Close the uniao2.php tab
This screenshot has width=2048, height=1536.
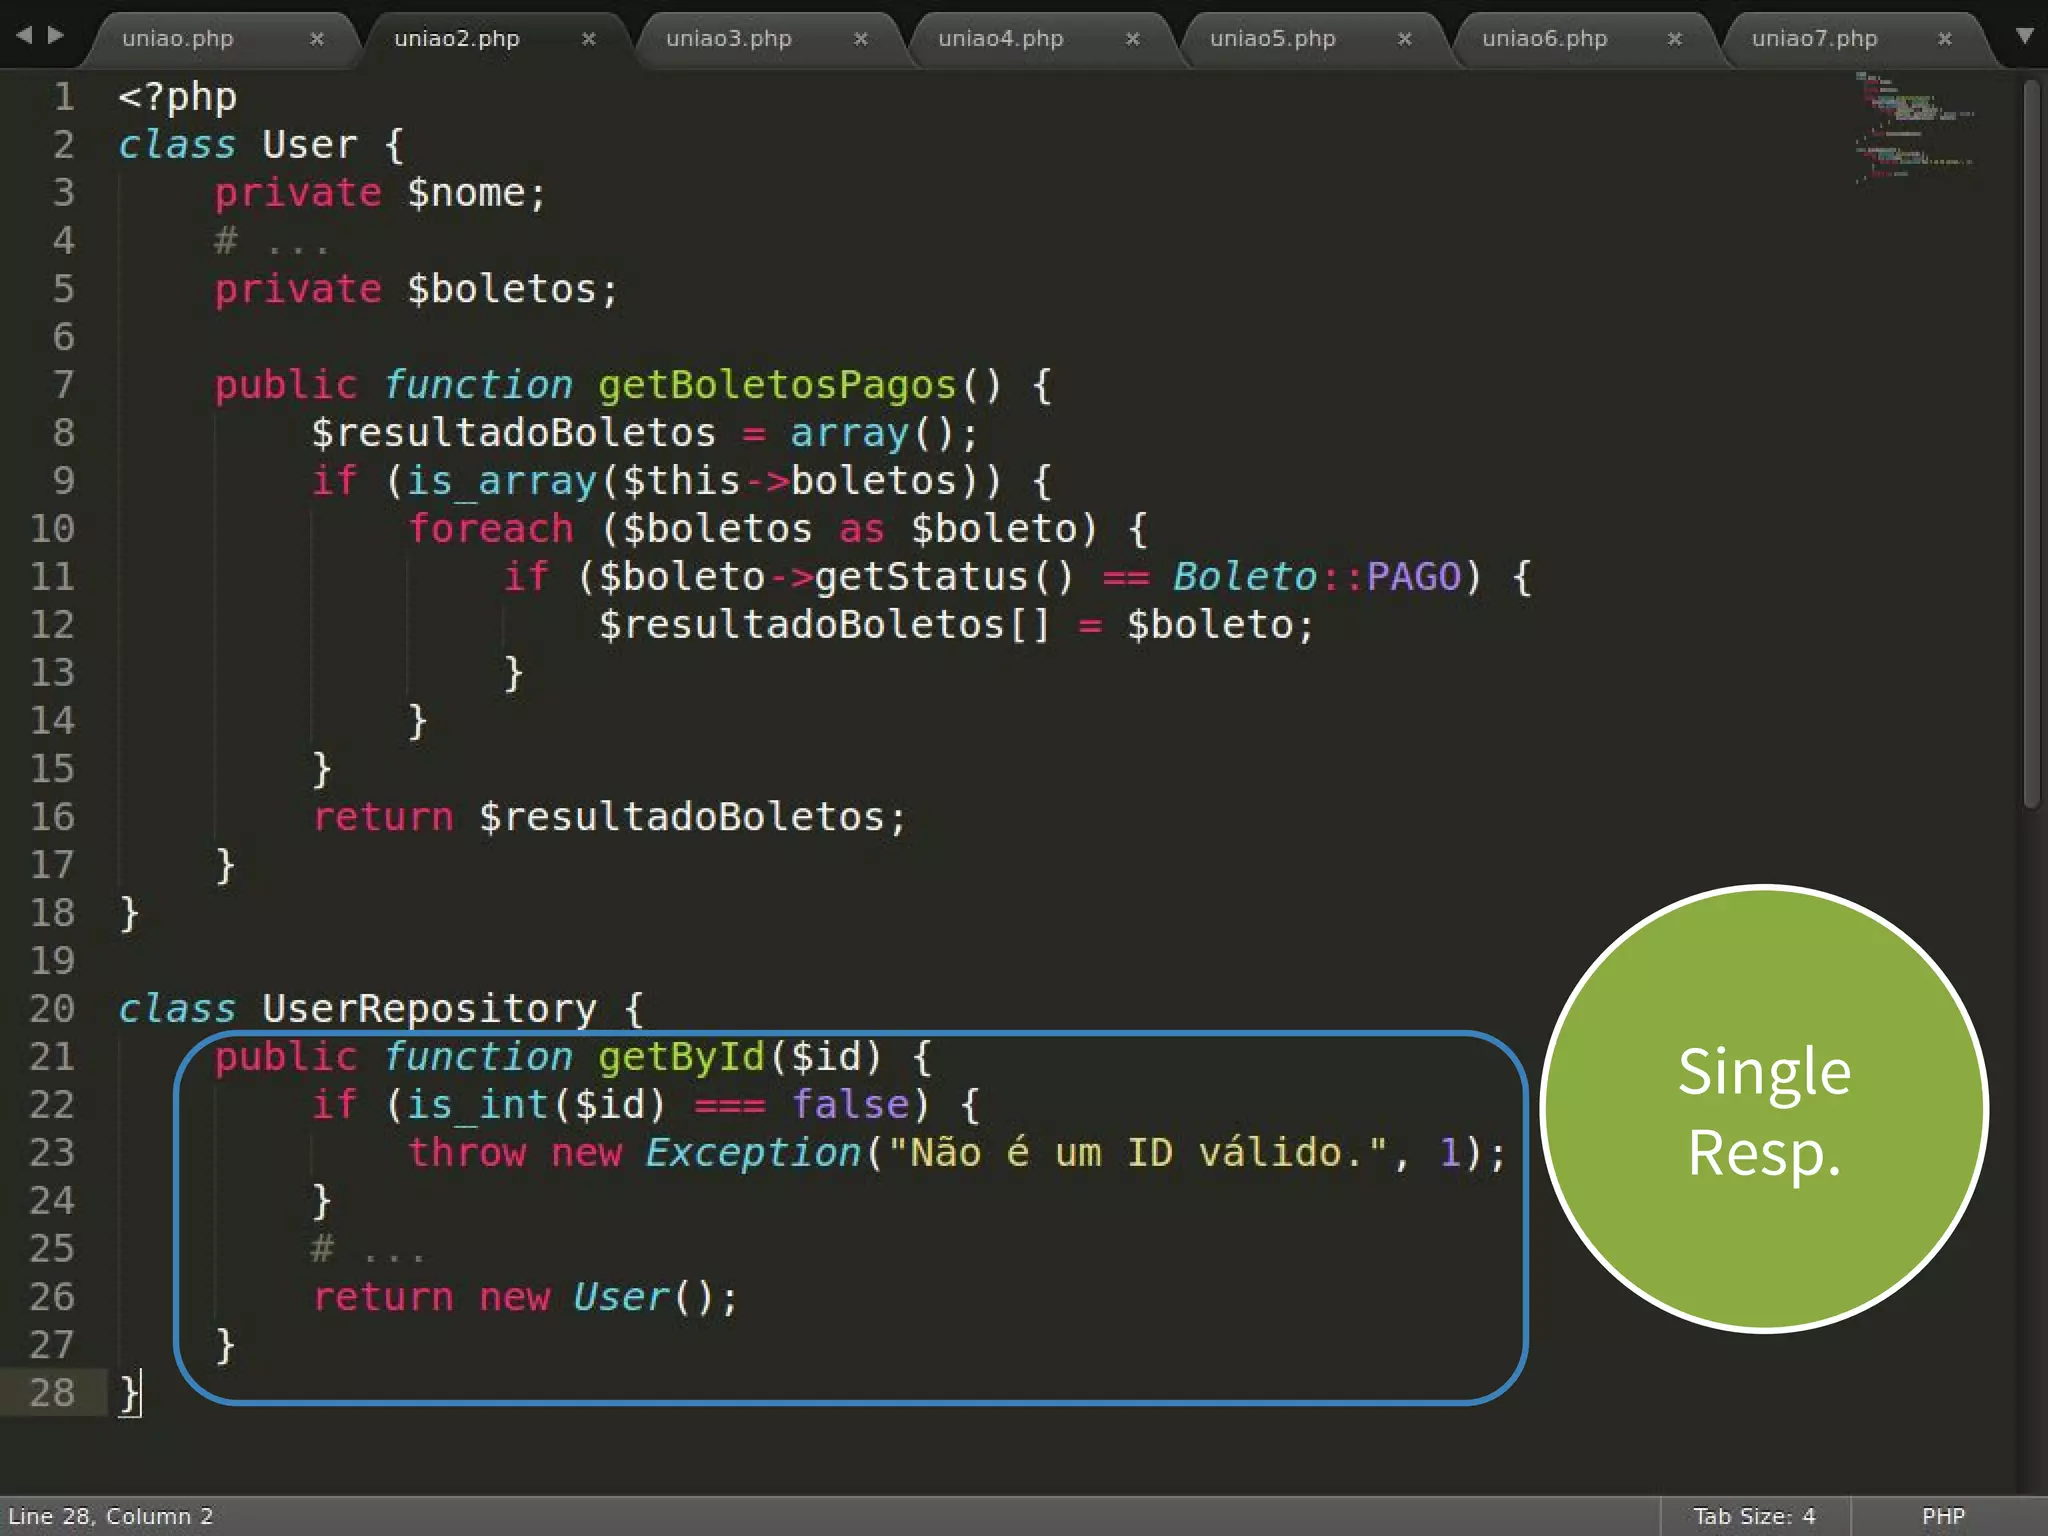[x=589, y=39]
